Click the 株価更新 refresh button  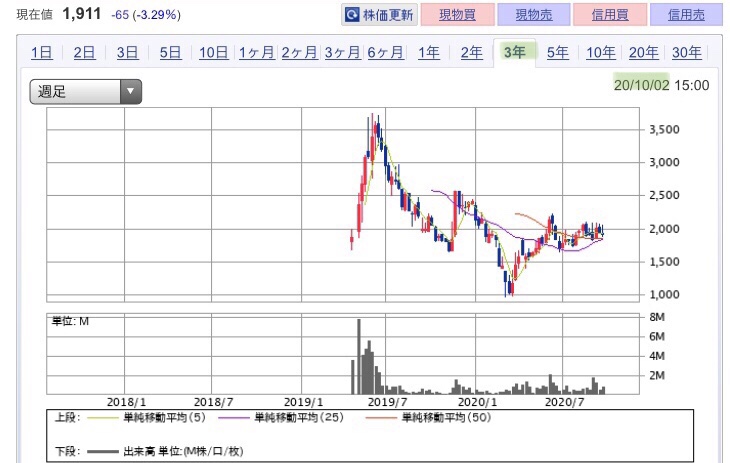tap(379, 15)
